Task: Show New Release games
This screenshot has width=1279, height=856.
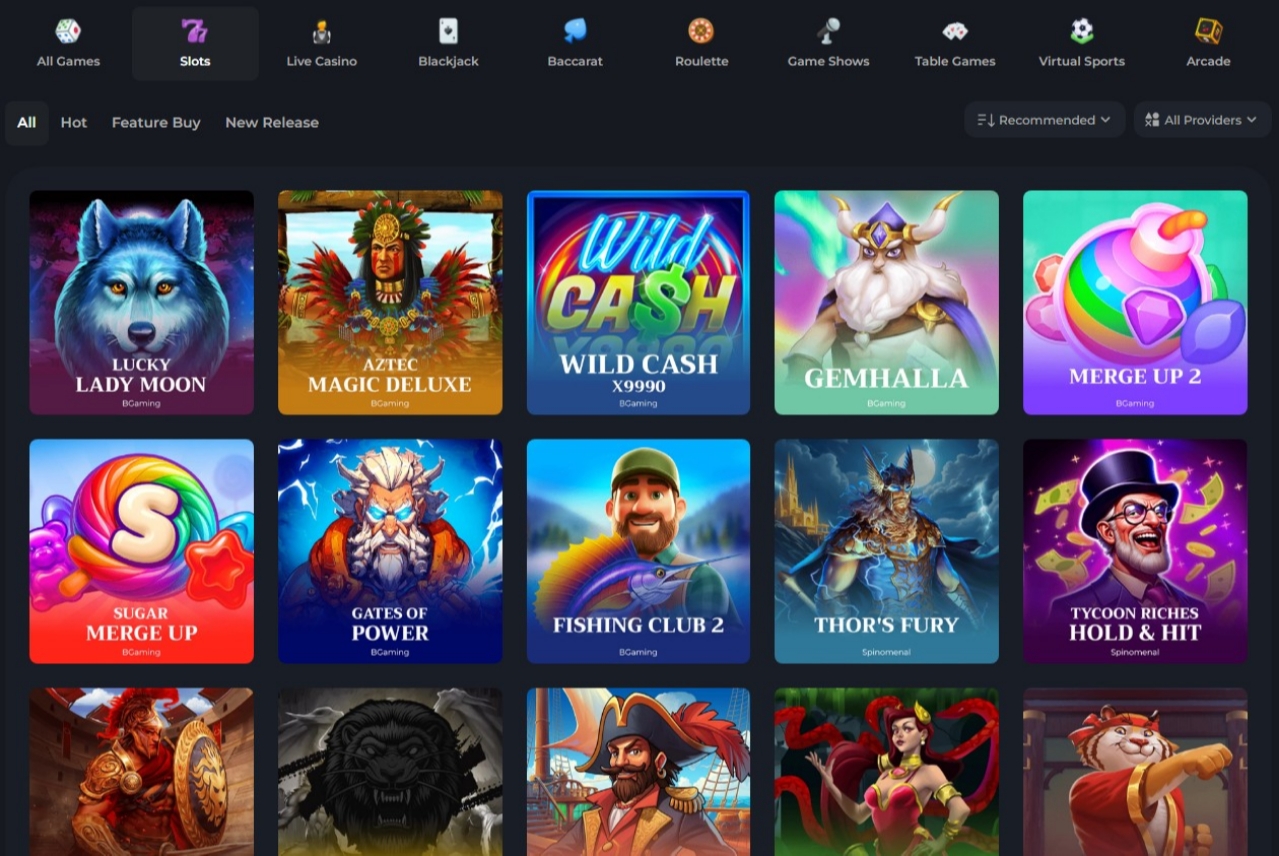Action: point(272,123)
